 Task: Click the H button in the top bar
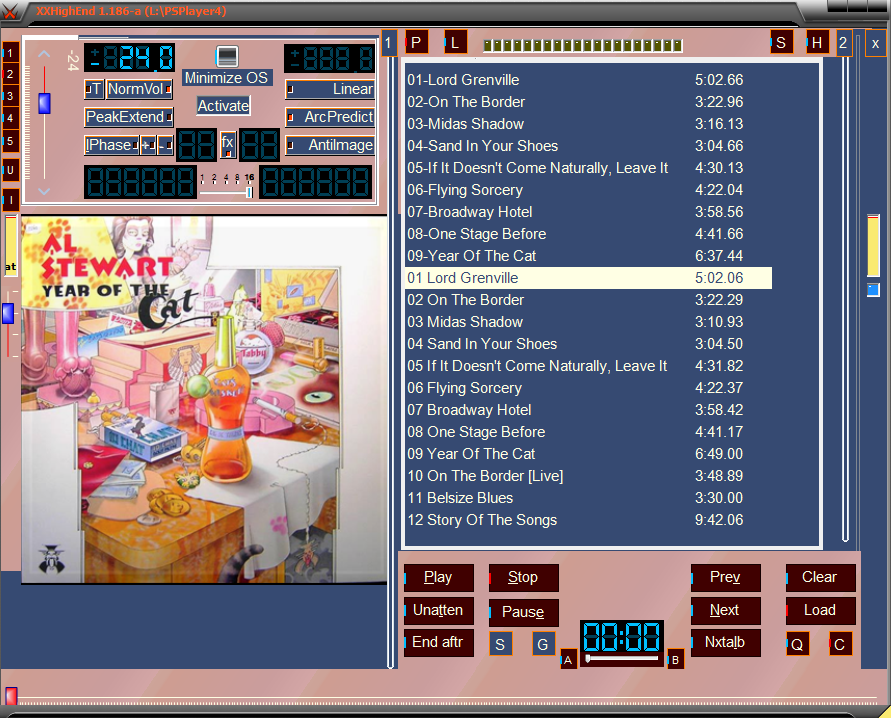(x=817, y=43)
